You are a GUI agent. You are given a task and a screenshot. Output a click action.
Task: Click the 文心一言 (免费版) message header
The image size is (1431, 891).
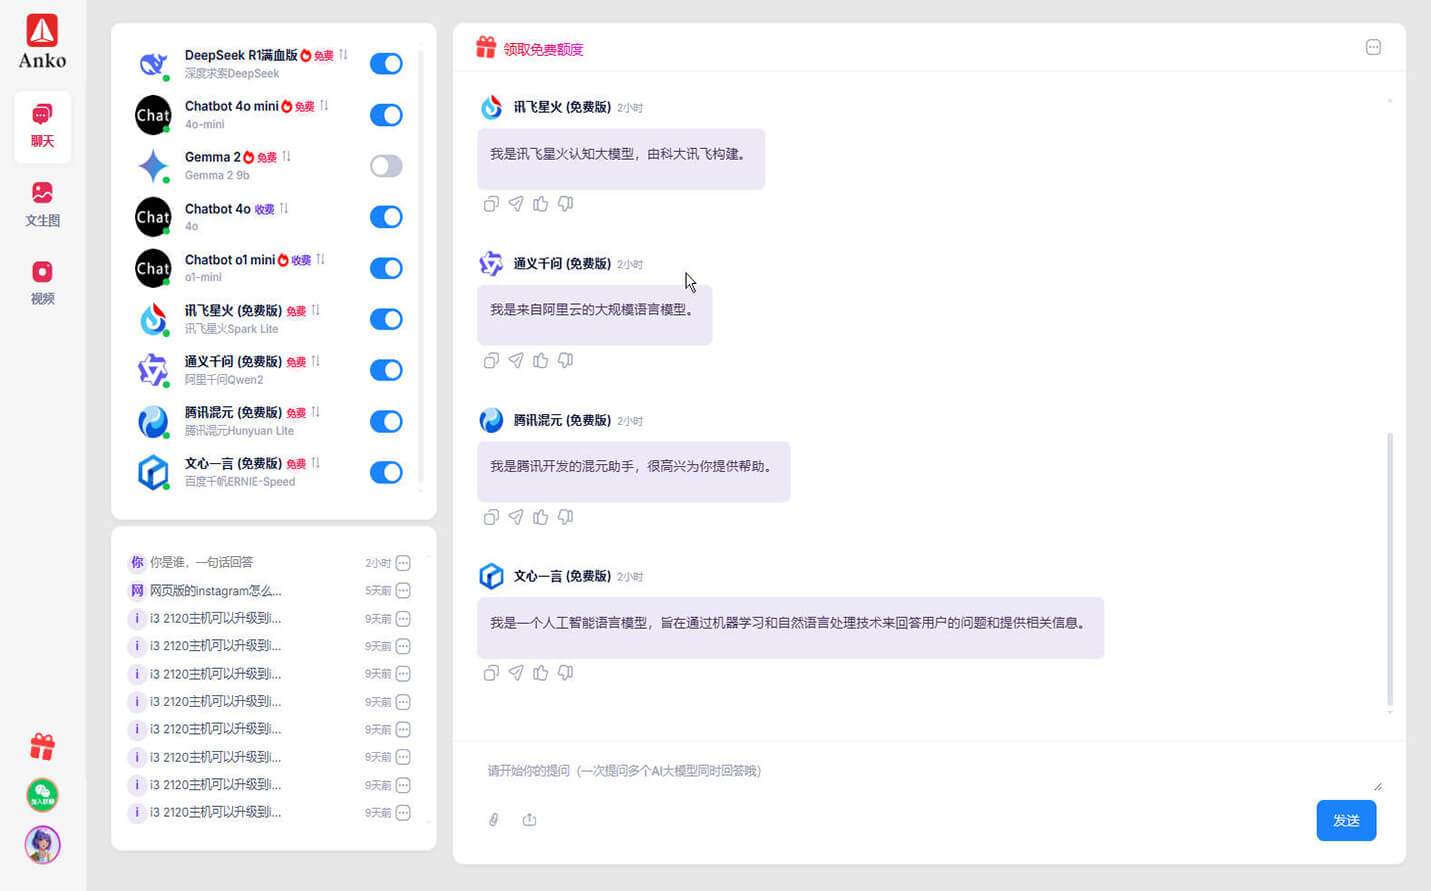pyautogui.click(x=562, y=576)
